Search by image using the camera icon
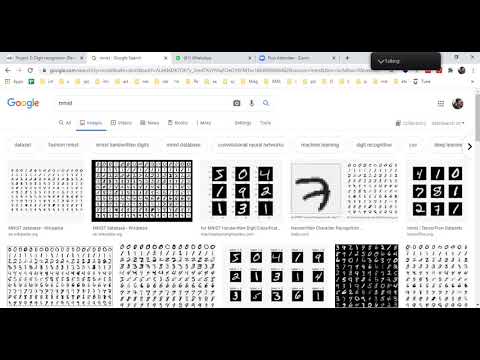The height and width of the screenshot is (360, 480). (x=237, y=103)
